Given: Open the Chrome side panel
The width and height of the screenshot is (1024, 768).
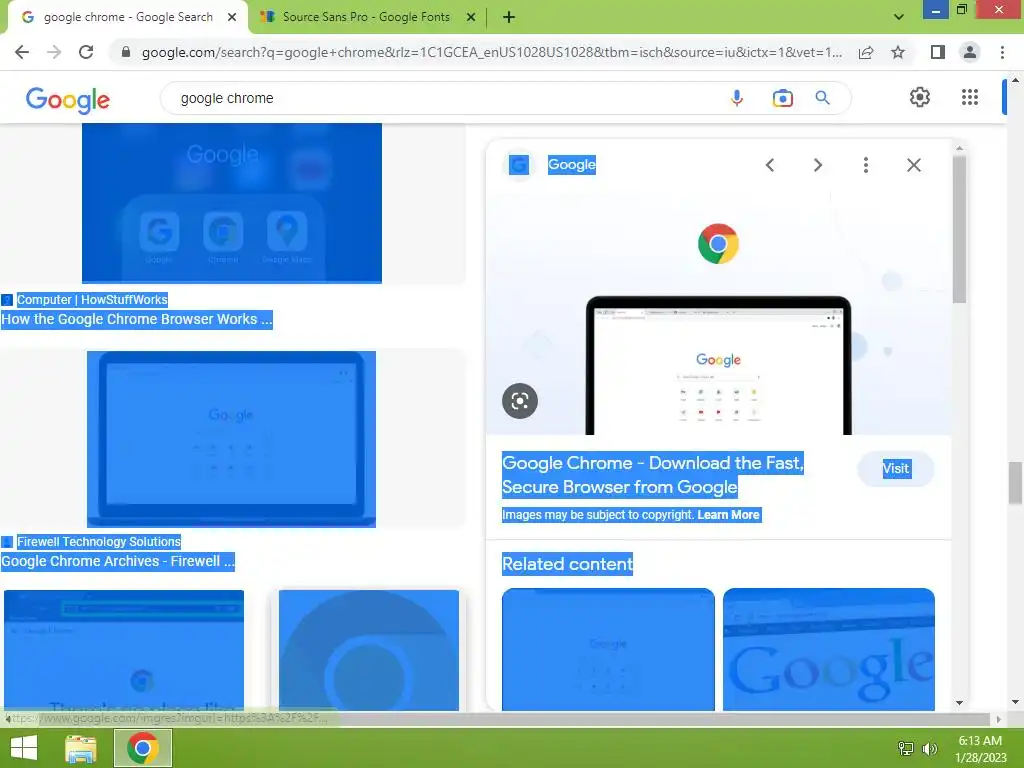Looking at the screenshot, I should pyautogui.click(x=938, y=52).
